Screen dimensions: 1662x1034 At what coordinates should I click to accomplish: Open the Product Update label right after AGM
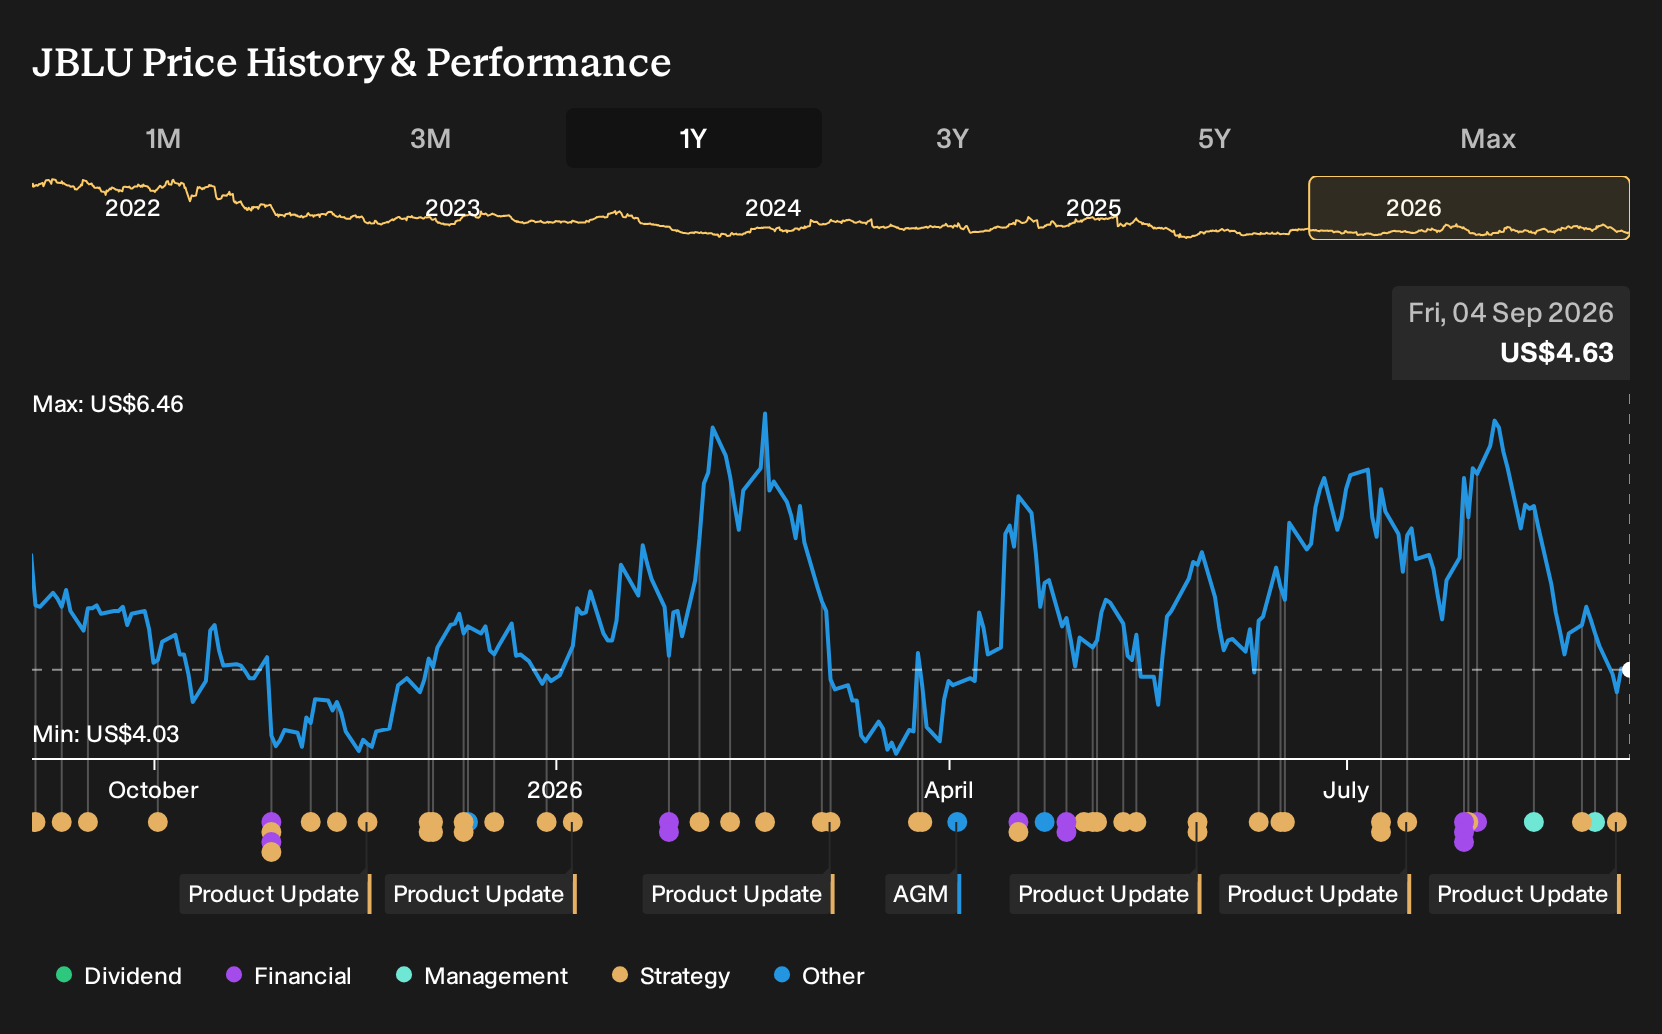[1106, 894]
